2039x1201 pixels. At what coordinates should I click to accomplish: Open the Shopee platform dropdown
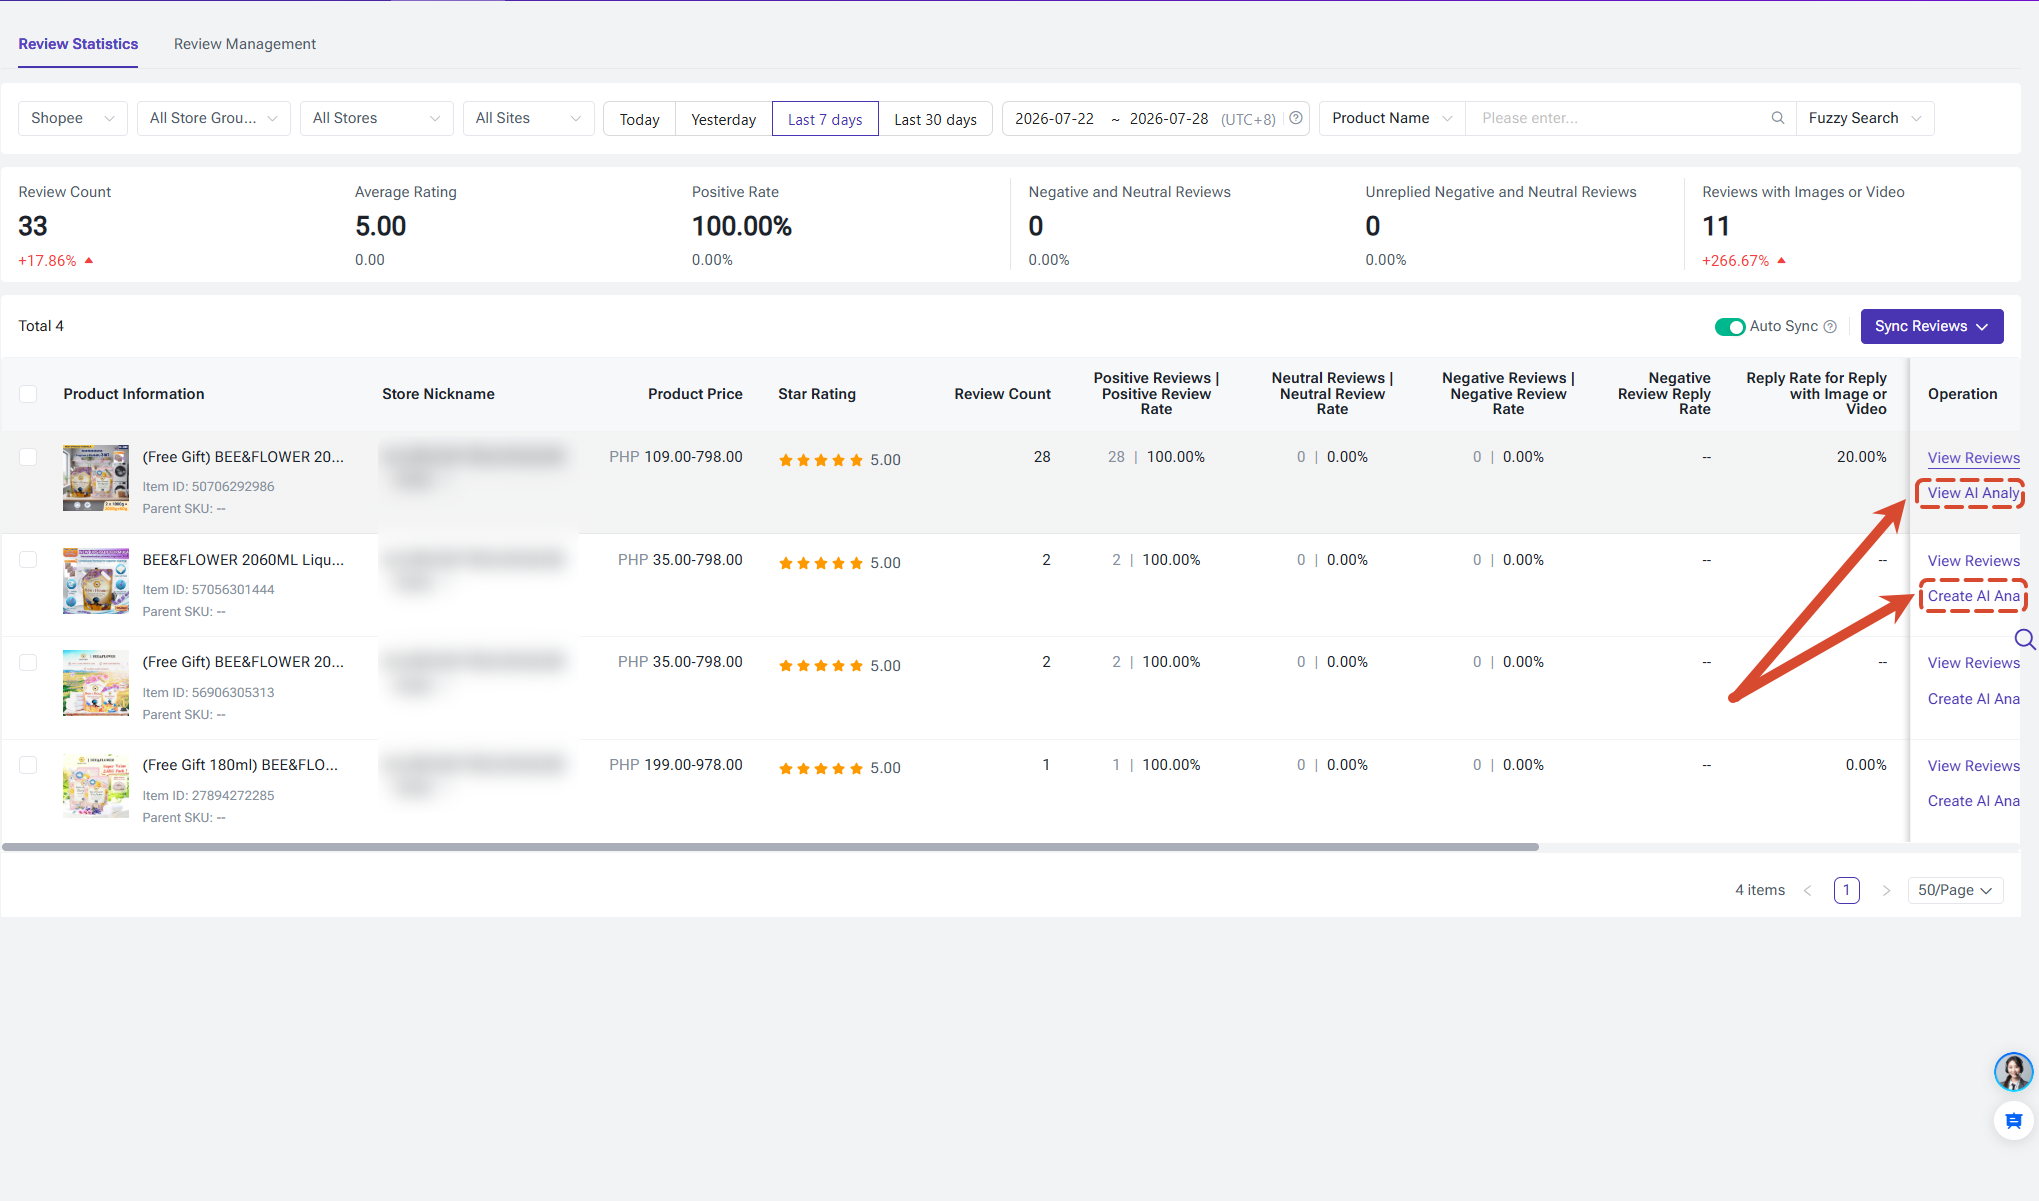[73, 118]
